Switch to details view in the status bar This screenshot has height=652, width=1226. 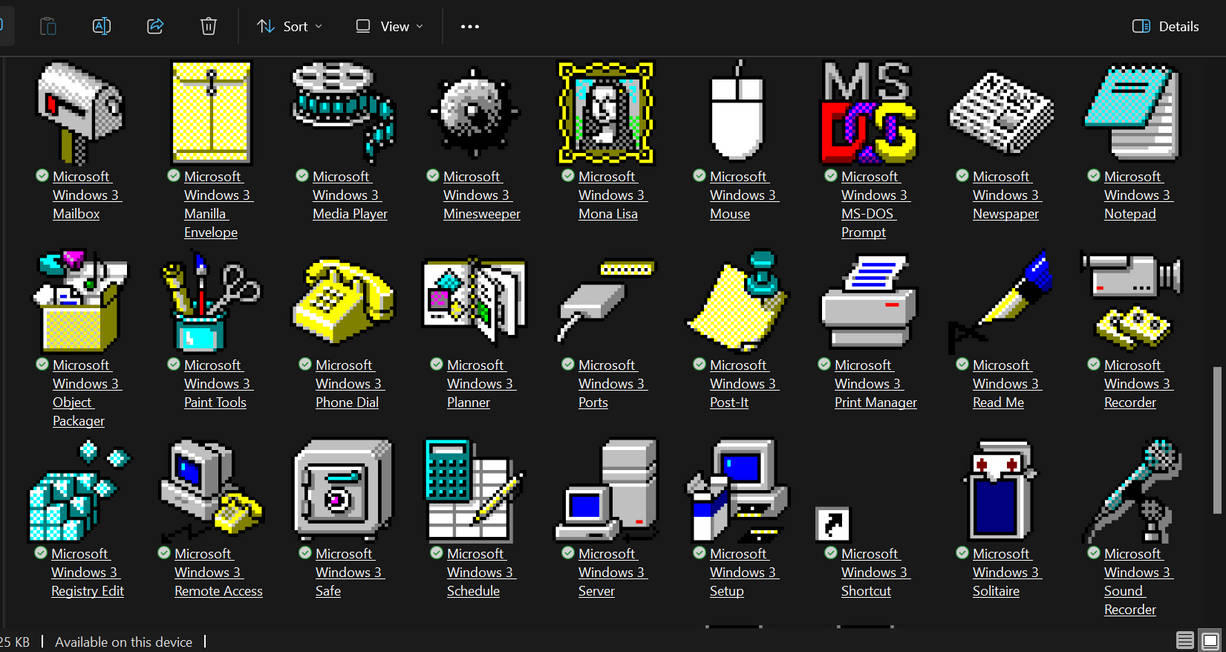click(1185, 640)
